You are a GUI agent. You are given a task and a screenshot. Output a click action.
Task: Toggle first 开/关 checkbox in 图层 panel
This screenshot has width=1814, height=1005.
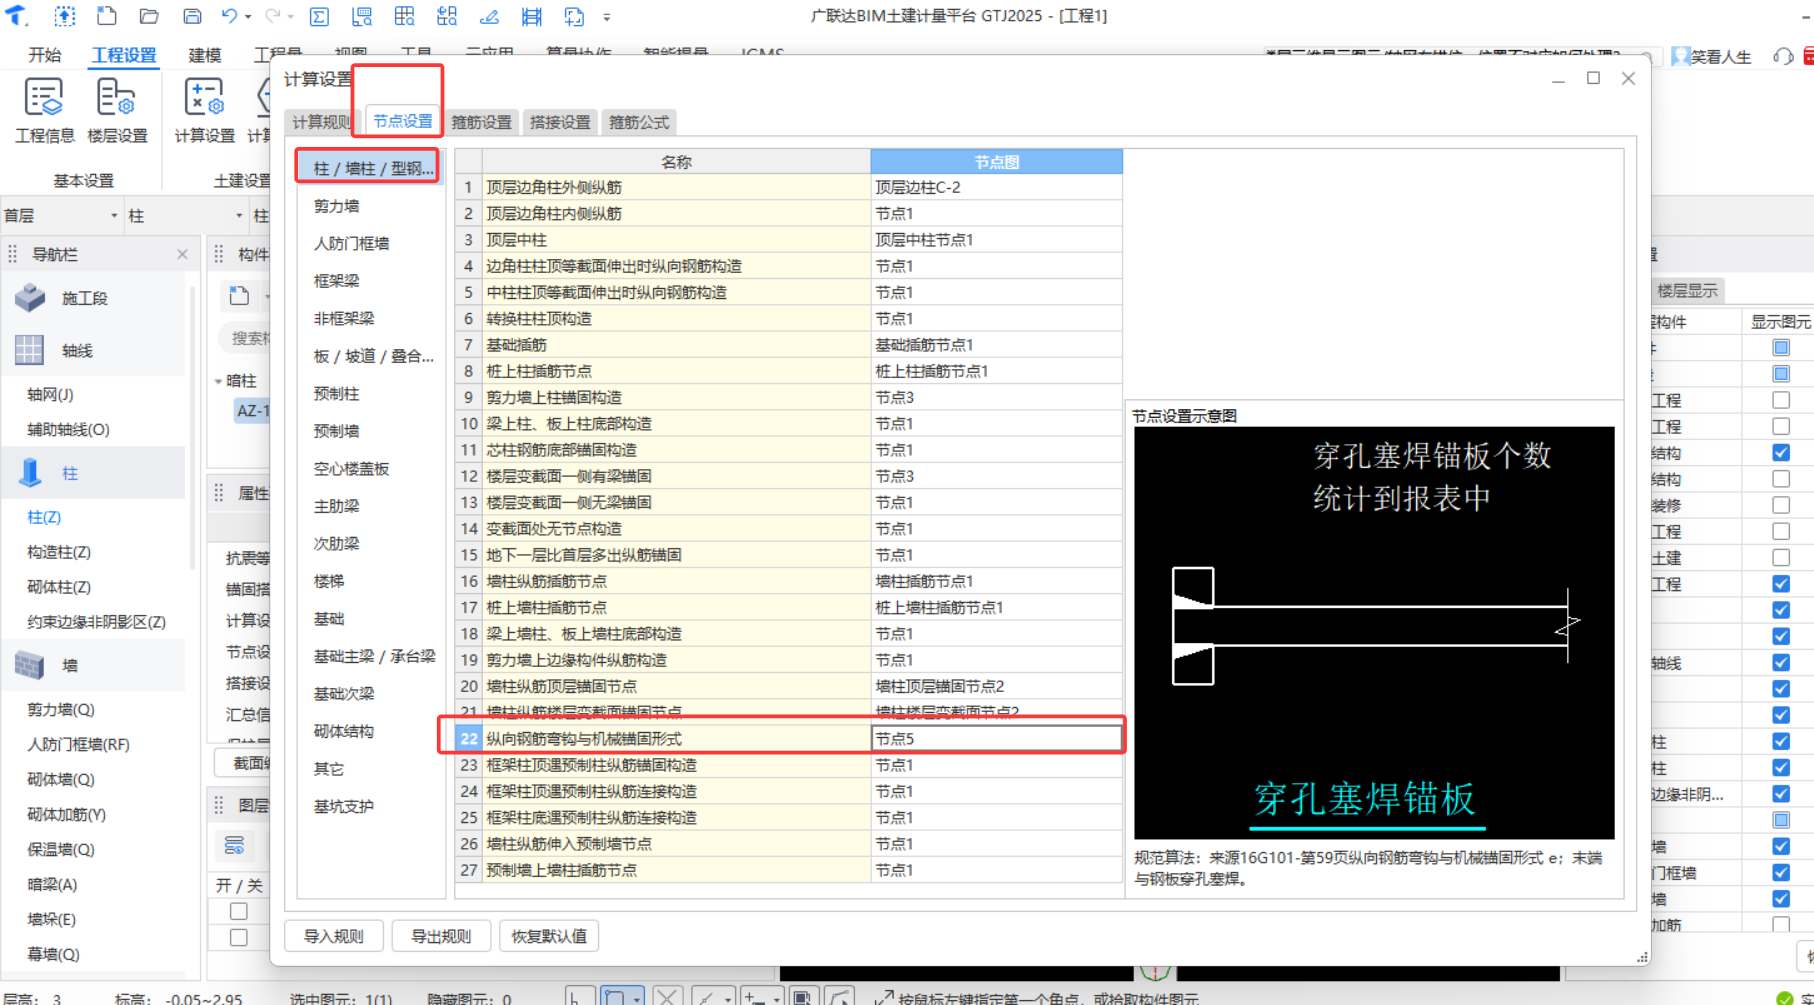[x=239, y=911]
